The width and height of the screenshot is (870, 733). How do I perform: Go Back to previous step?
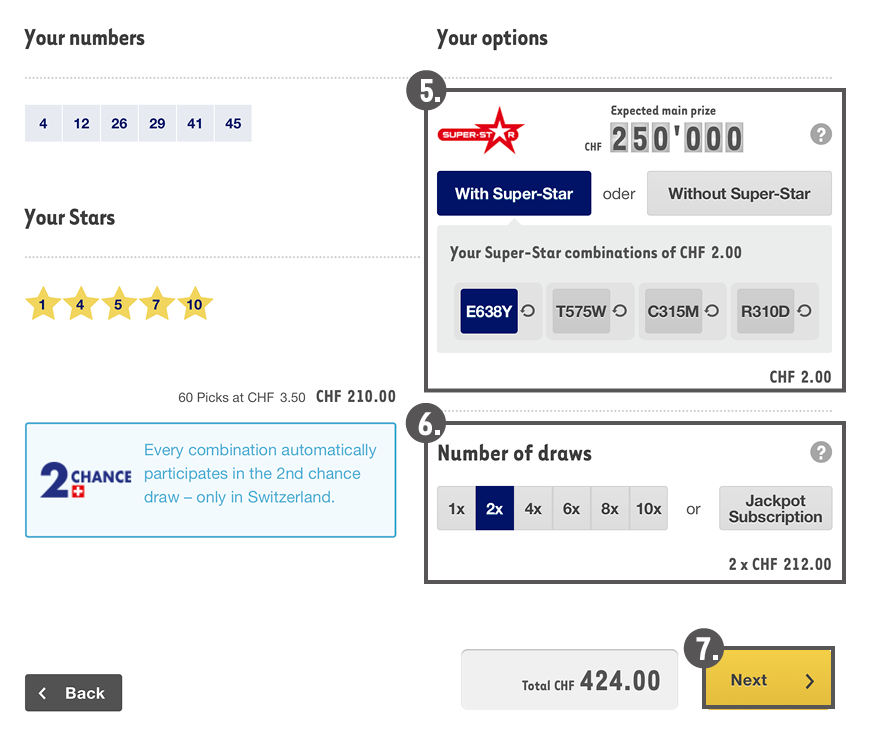[73, 693]
